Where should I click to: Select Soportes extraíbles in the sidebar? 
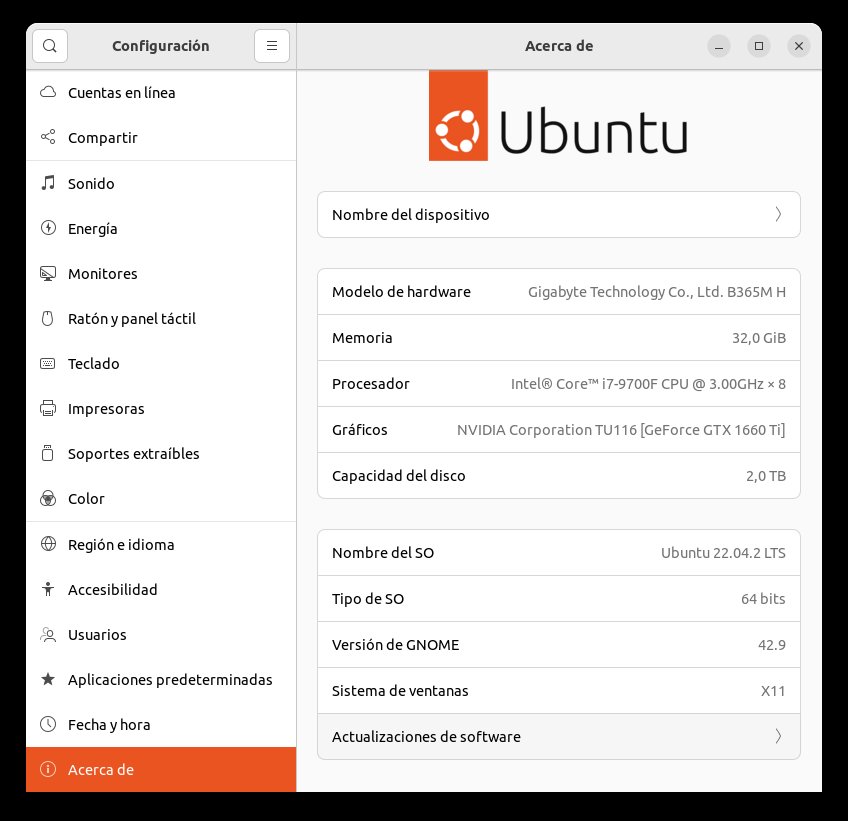(133, 454)
